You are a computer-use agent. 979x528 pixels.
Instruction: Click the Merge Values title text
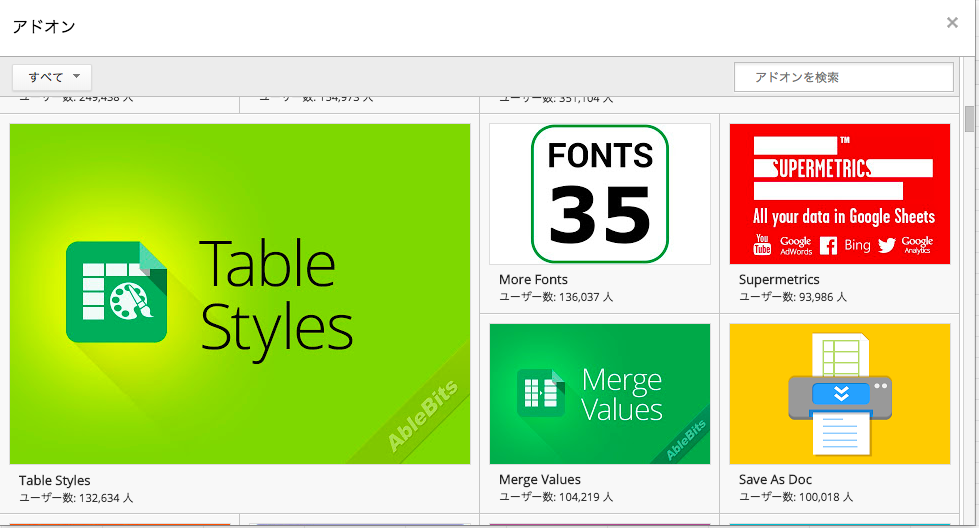539,479
